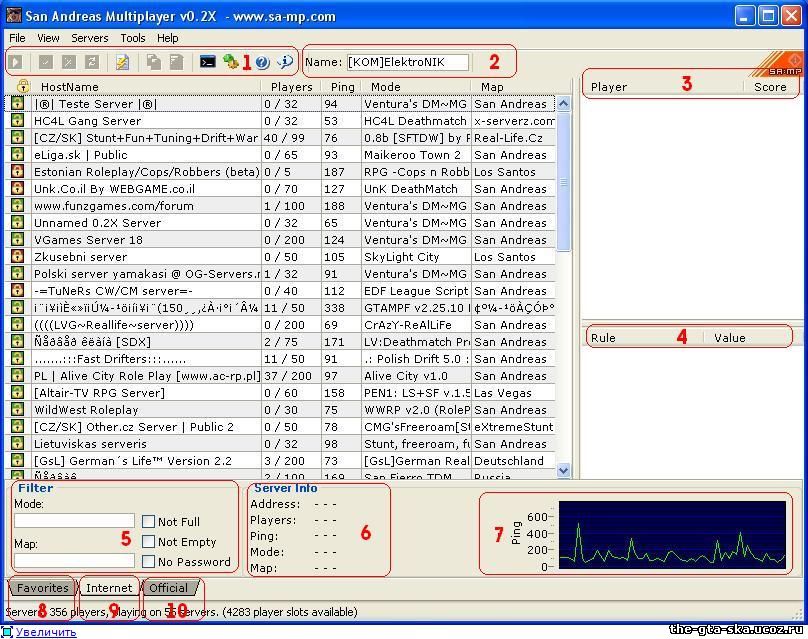The width and height of the screenshot is (808, 639).
Task: Sort servers by HostName column header
Action: click(x=146, y=87)
